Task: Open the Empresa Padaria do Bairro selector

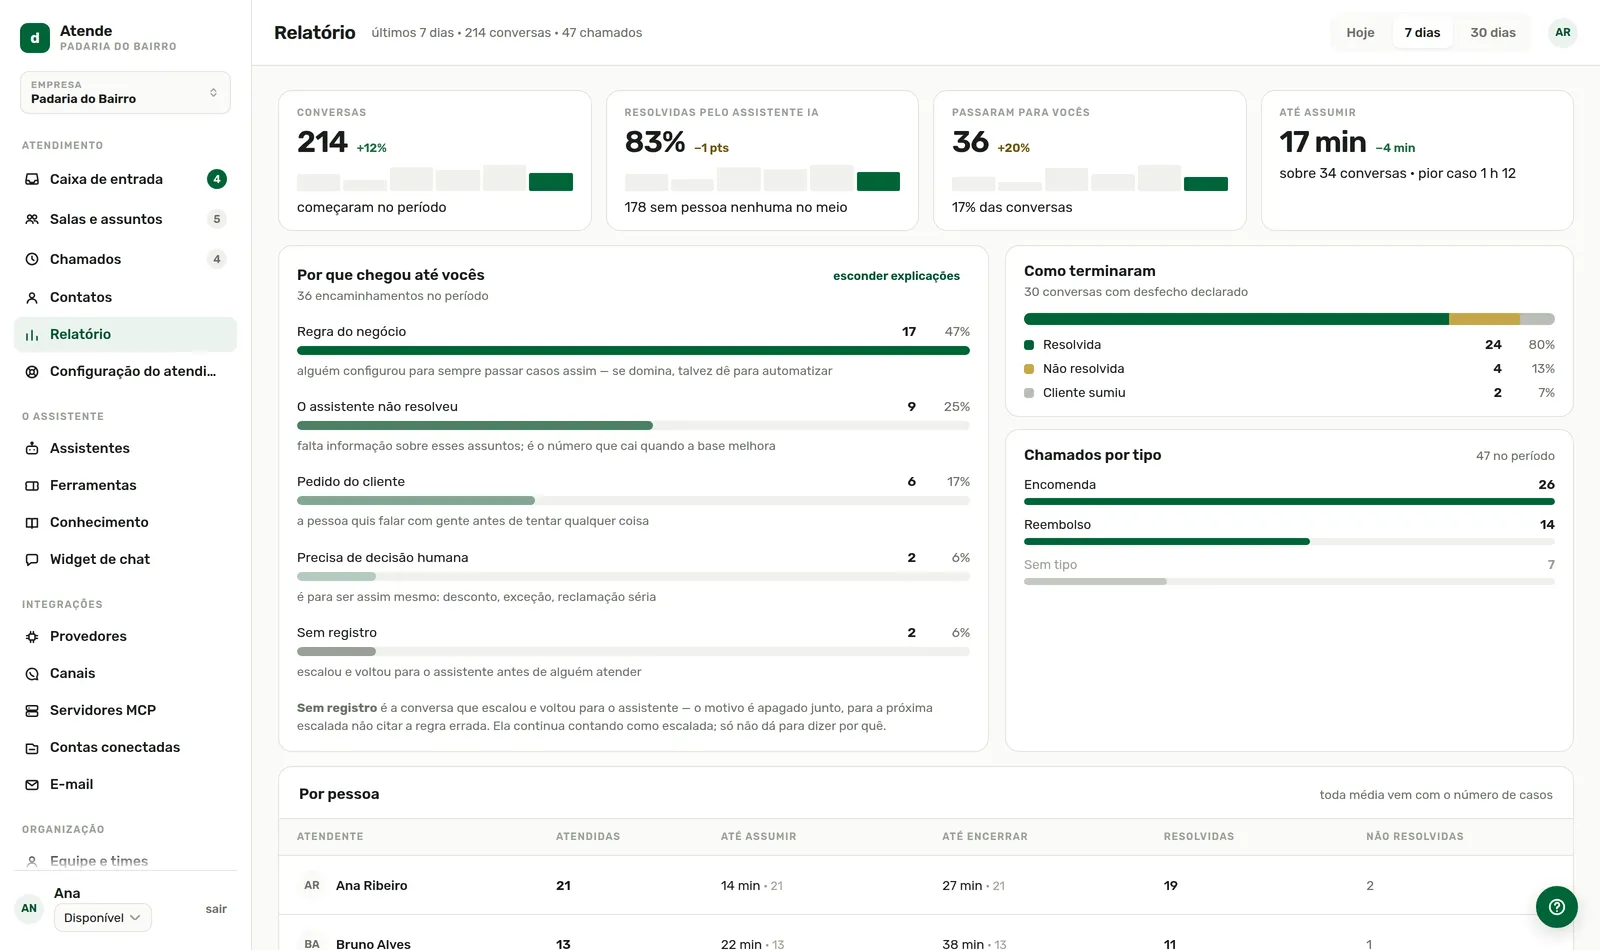Action: click(125, 92)
